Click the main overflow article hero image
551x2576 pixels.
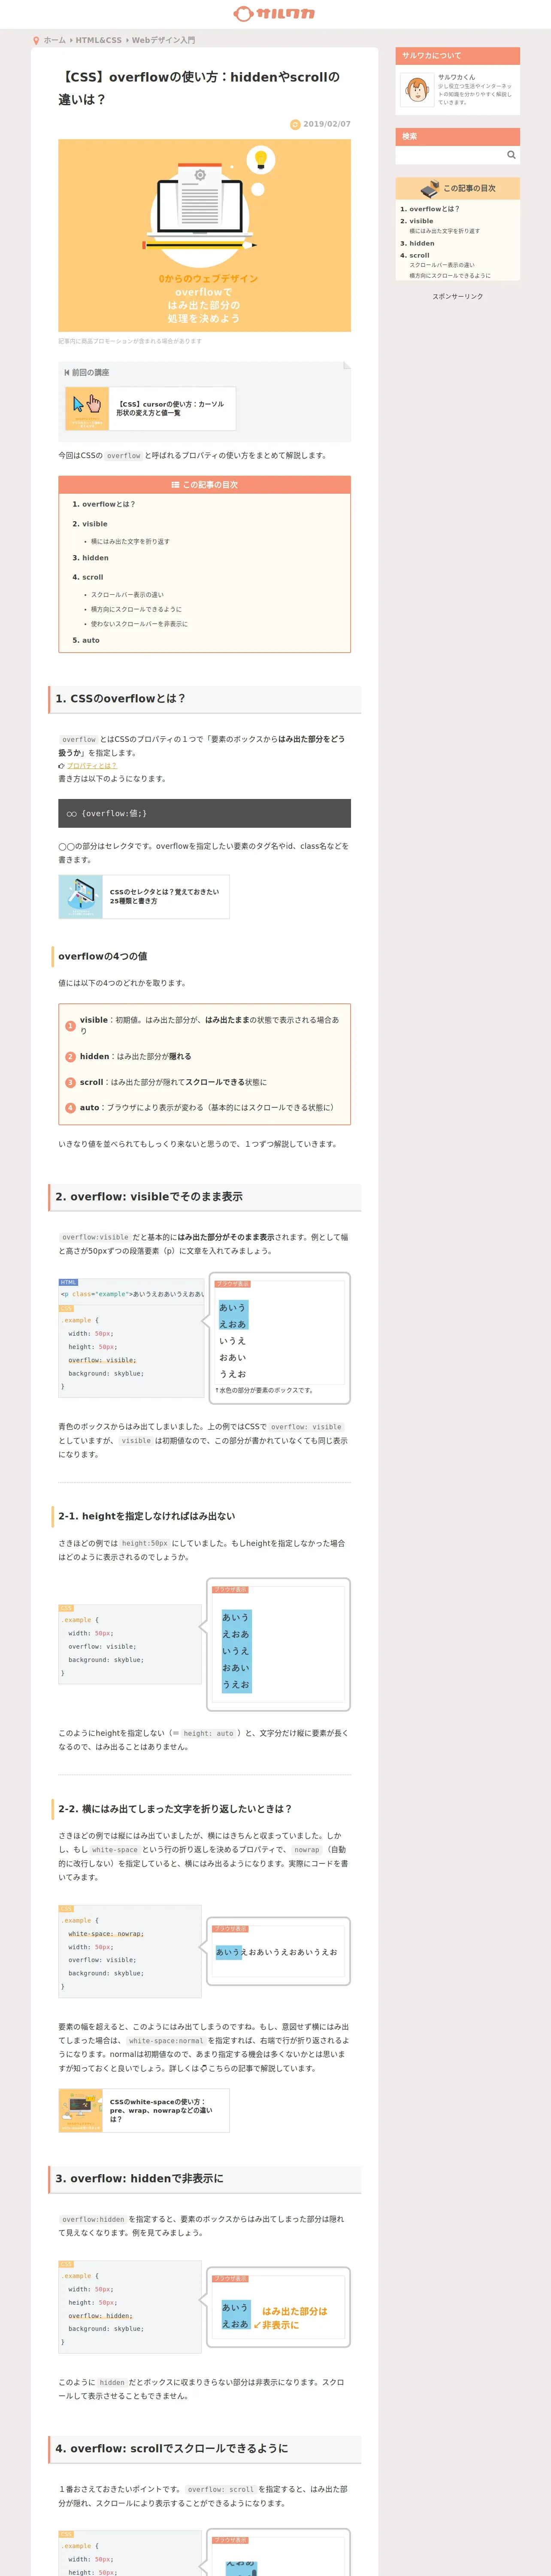pos(204,235)
